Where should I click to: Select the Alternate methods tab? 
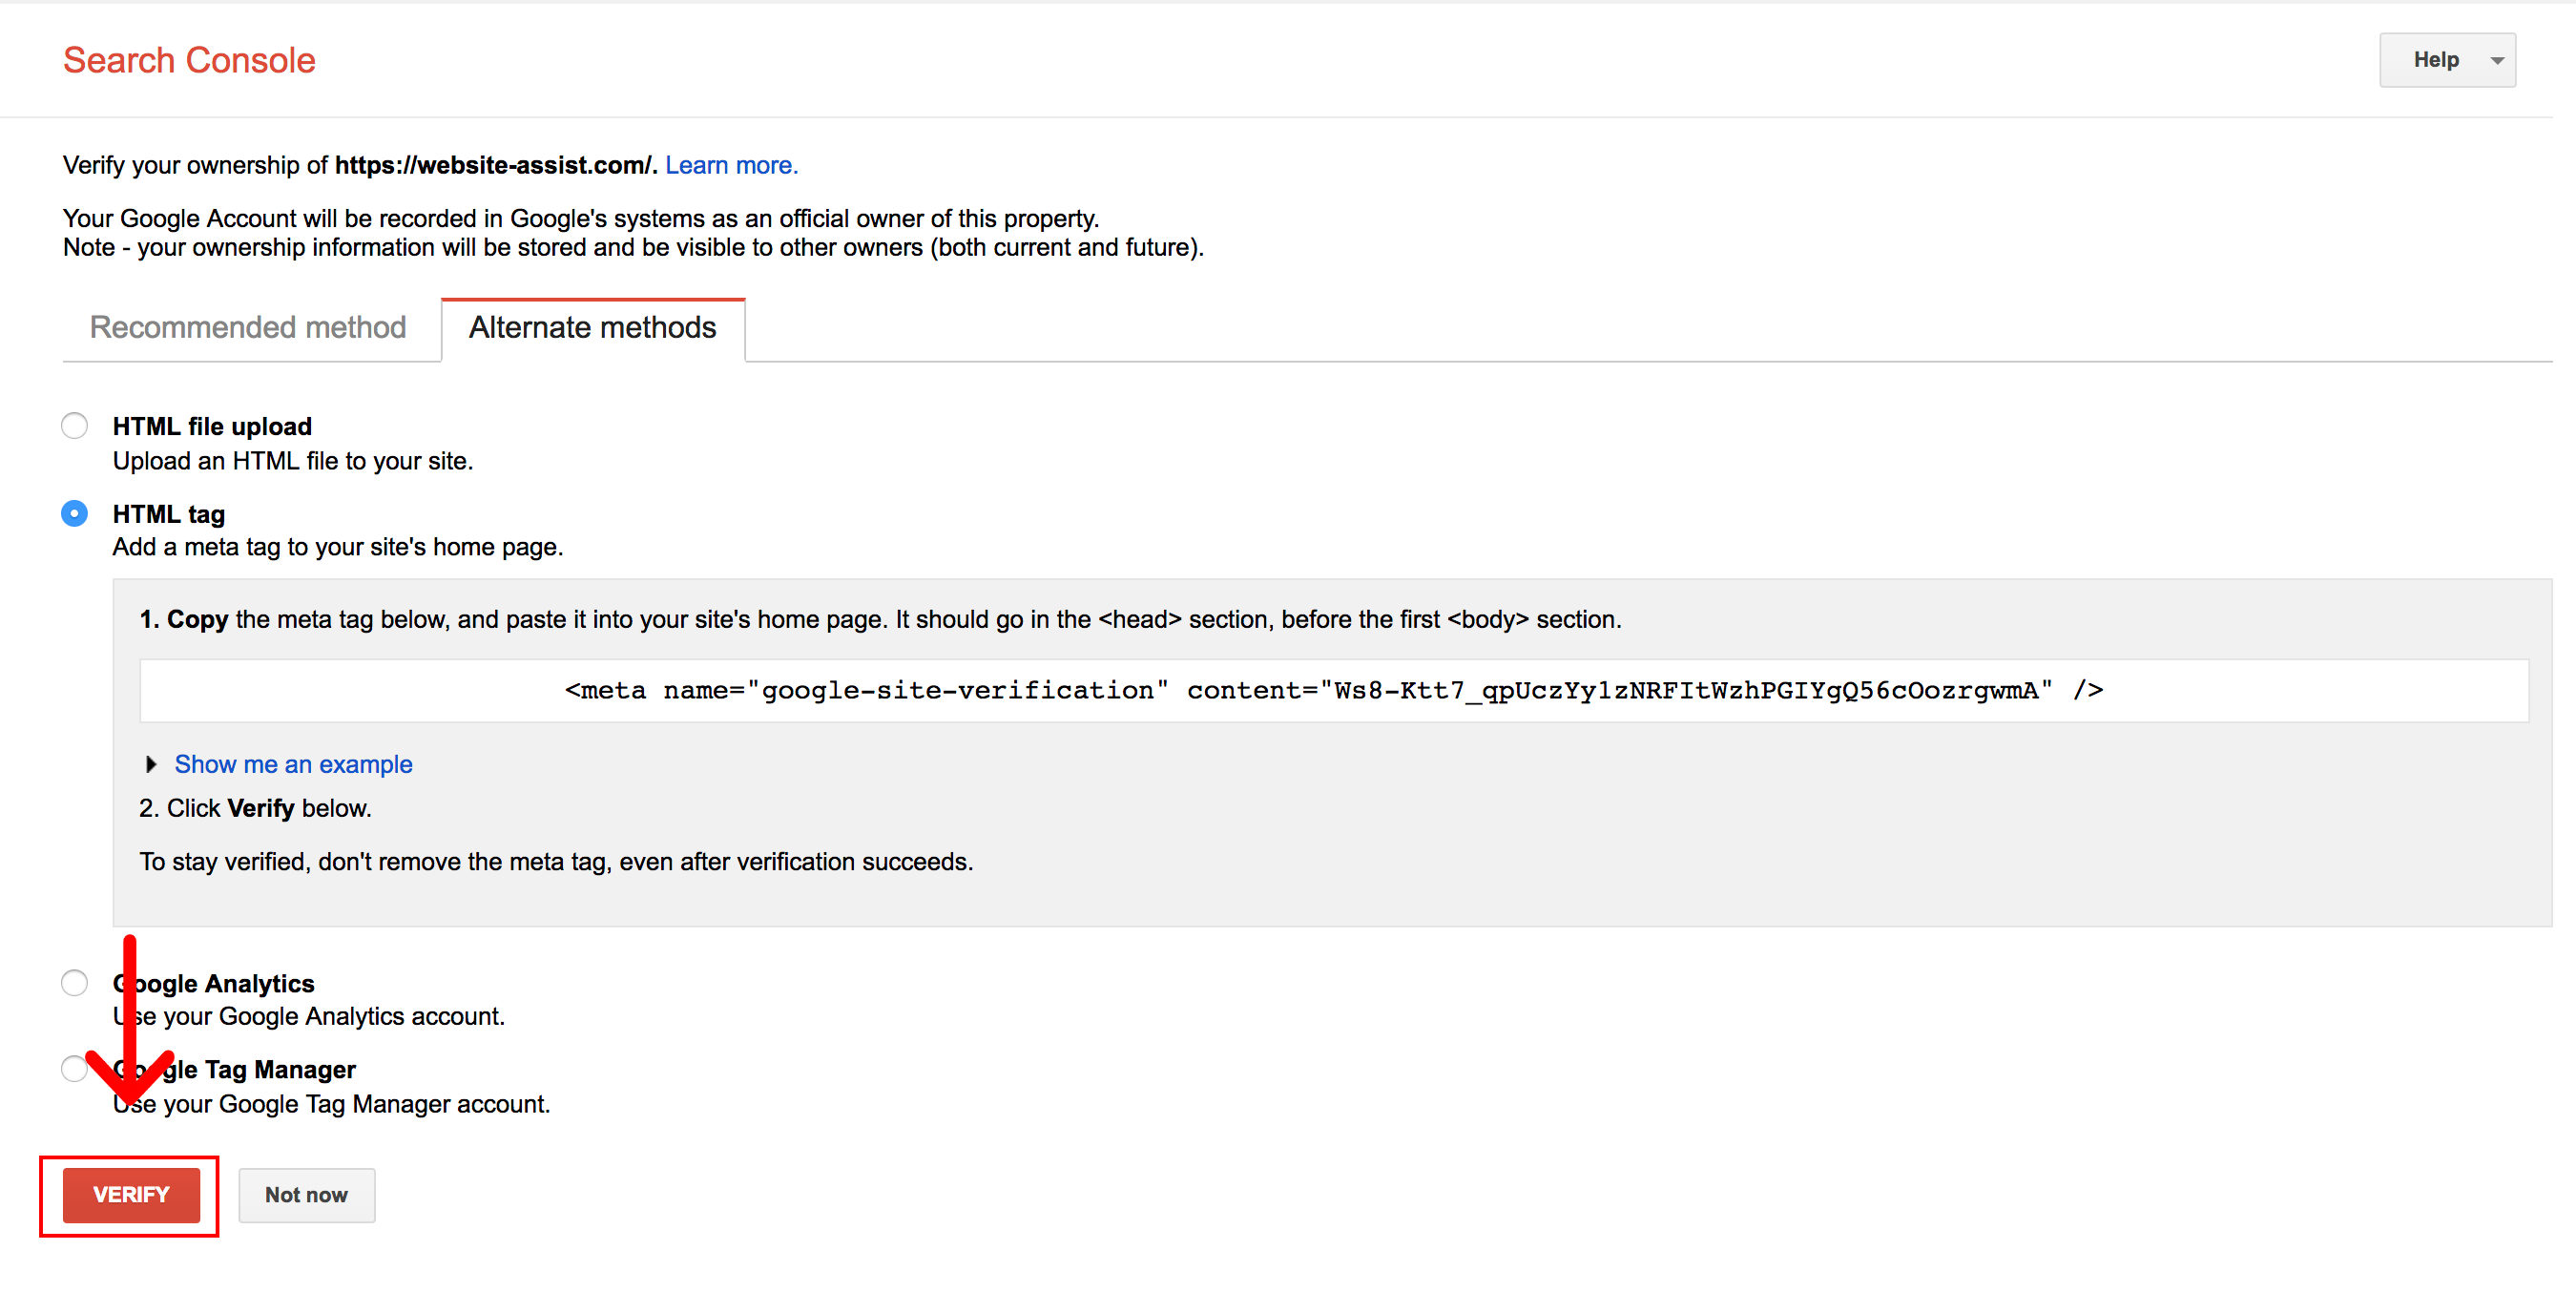[592, 328]
